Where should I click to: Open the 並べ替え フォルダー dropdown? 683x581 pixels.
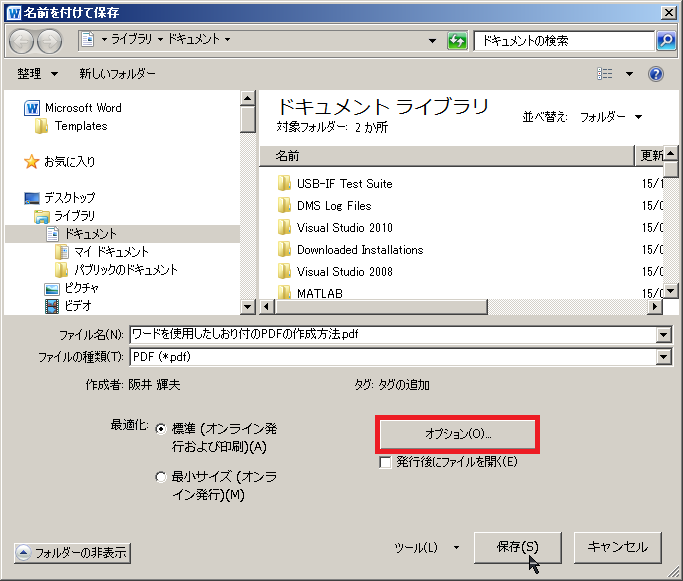[611, 117]
